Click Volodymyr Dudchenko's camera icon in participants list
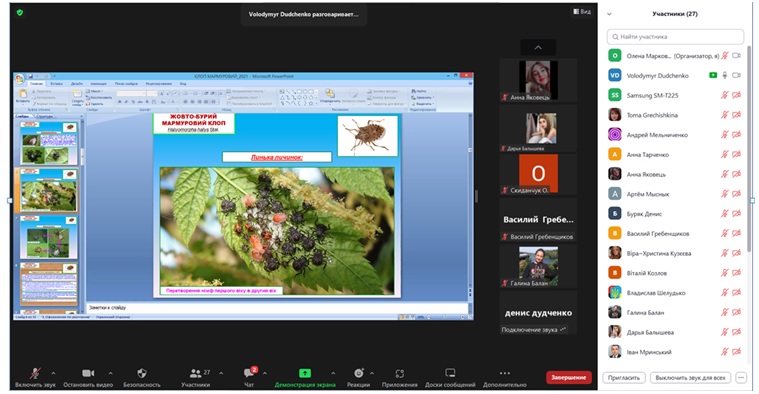 (737, 76)
